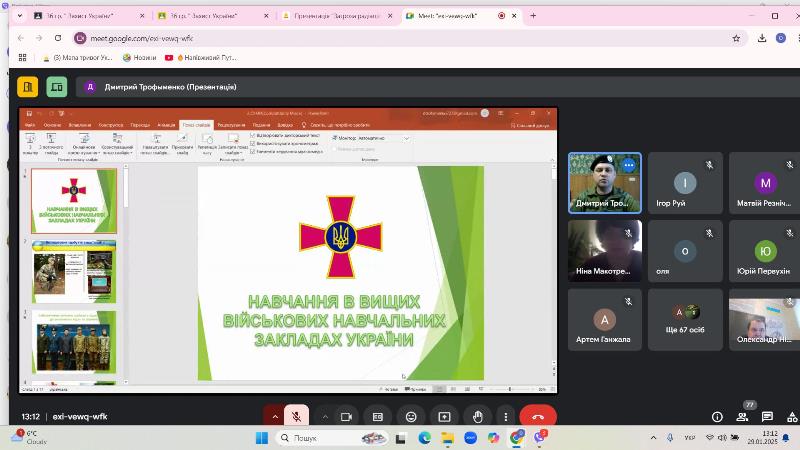Show the people list with 77 badge

click(x=744, y=417)
